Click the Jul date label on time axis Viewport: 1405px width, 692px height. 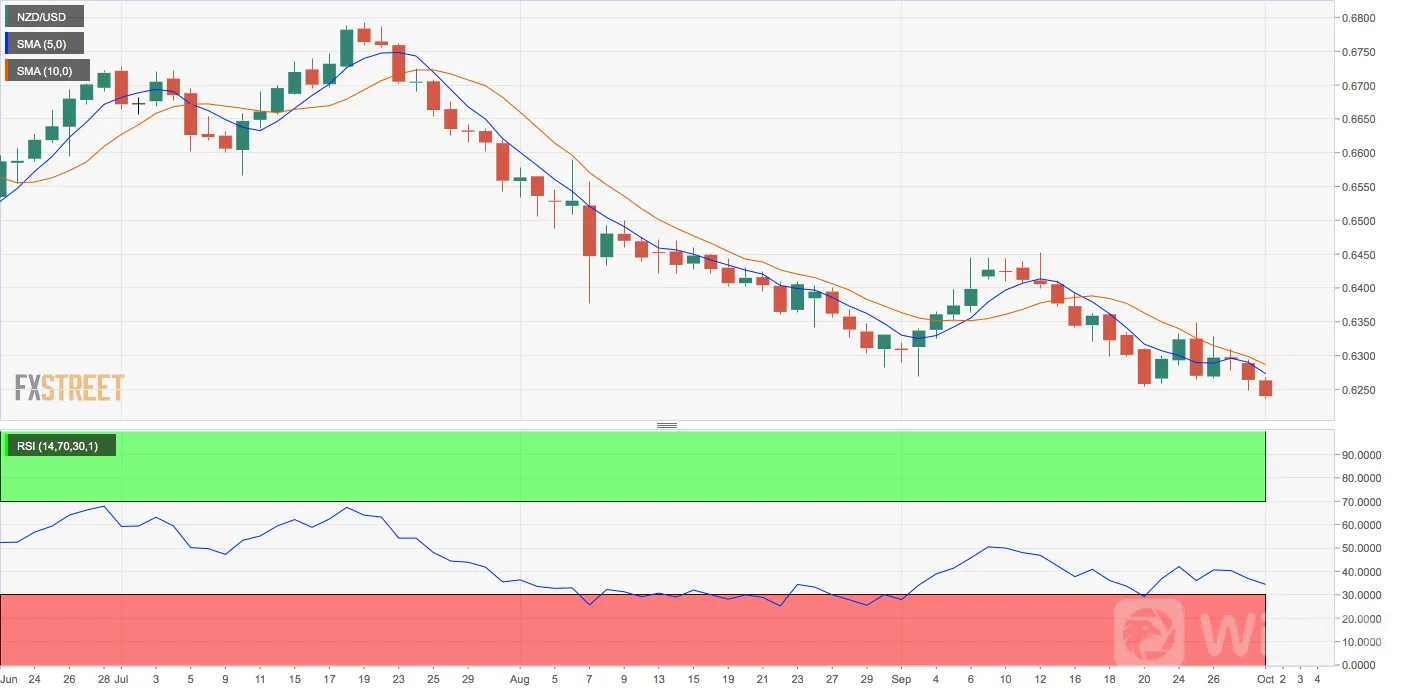122,677
